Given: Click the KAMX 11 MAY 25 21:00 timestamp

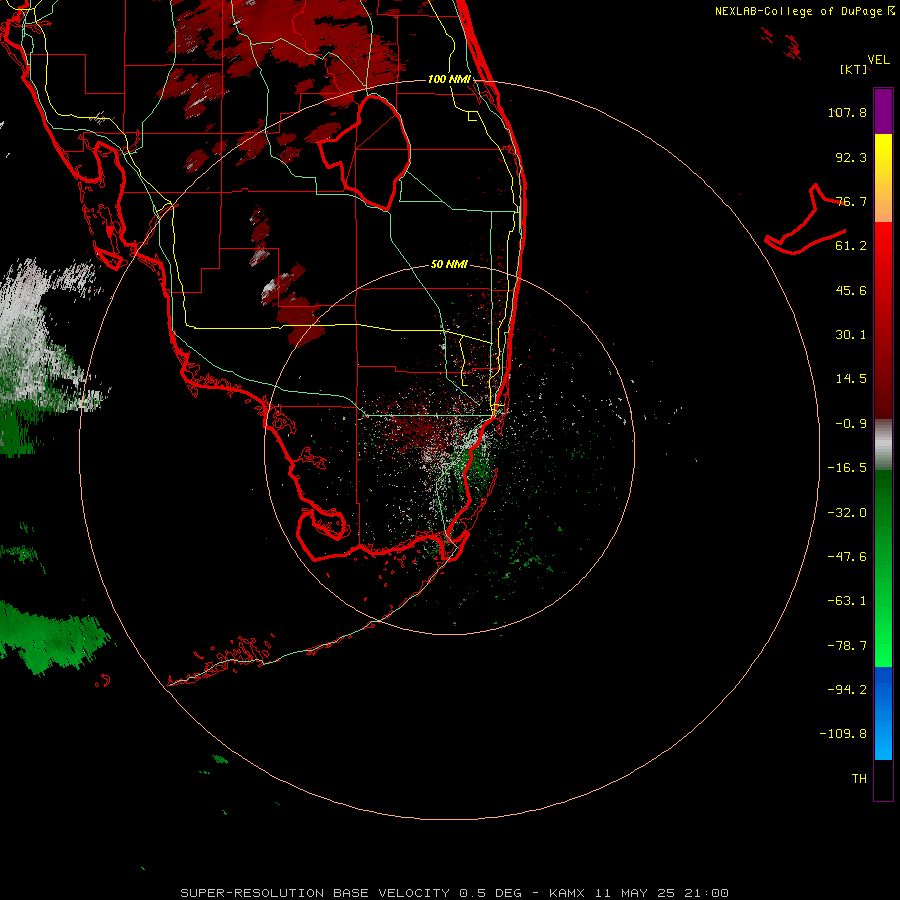Looking at the screenshot, I should pos(639,893).
